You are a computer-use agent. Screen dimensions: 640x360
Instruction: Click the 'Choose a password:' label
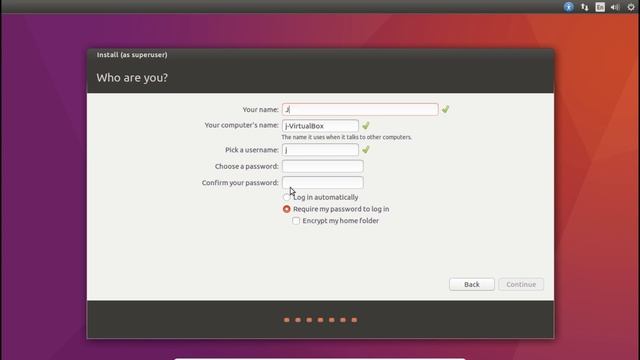(x=247, y=166)
